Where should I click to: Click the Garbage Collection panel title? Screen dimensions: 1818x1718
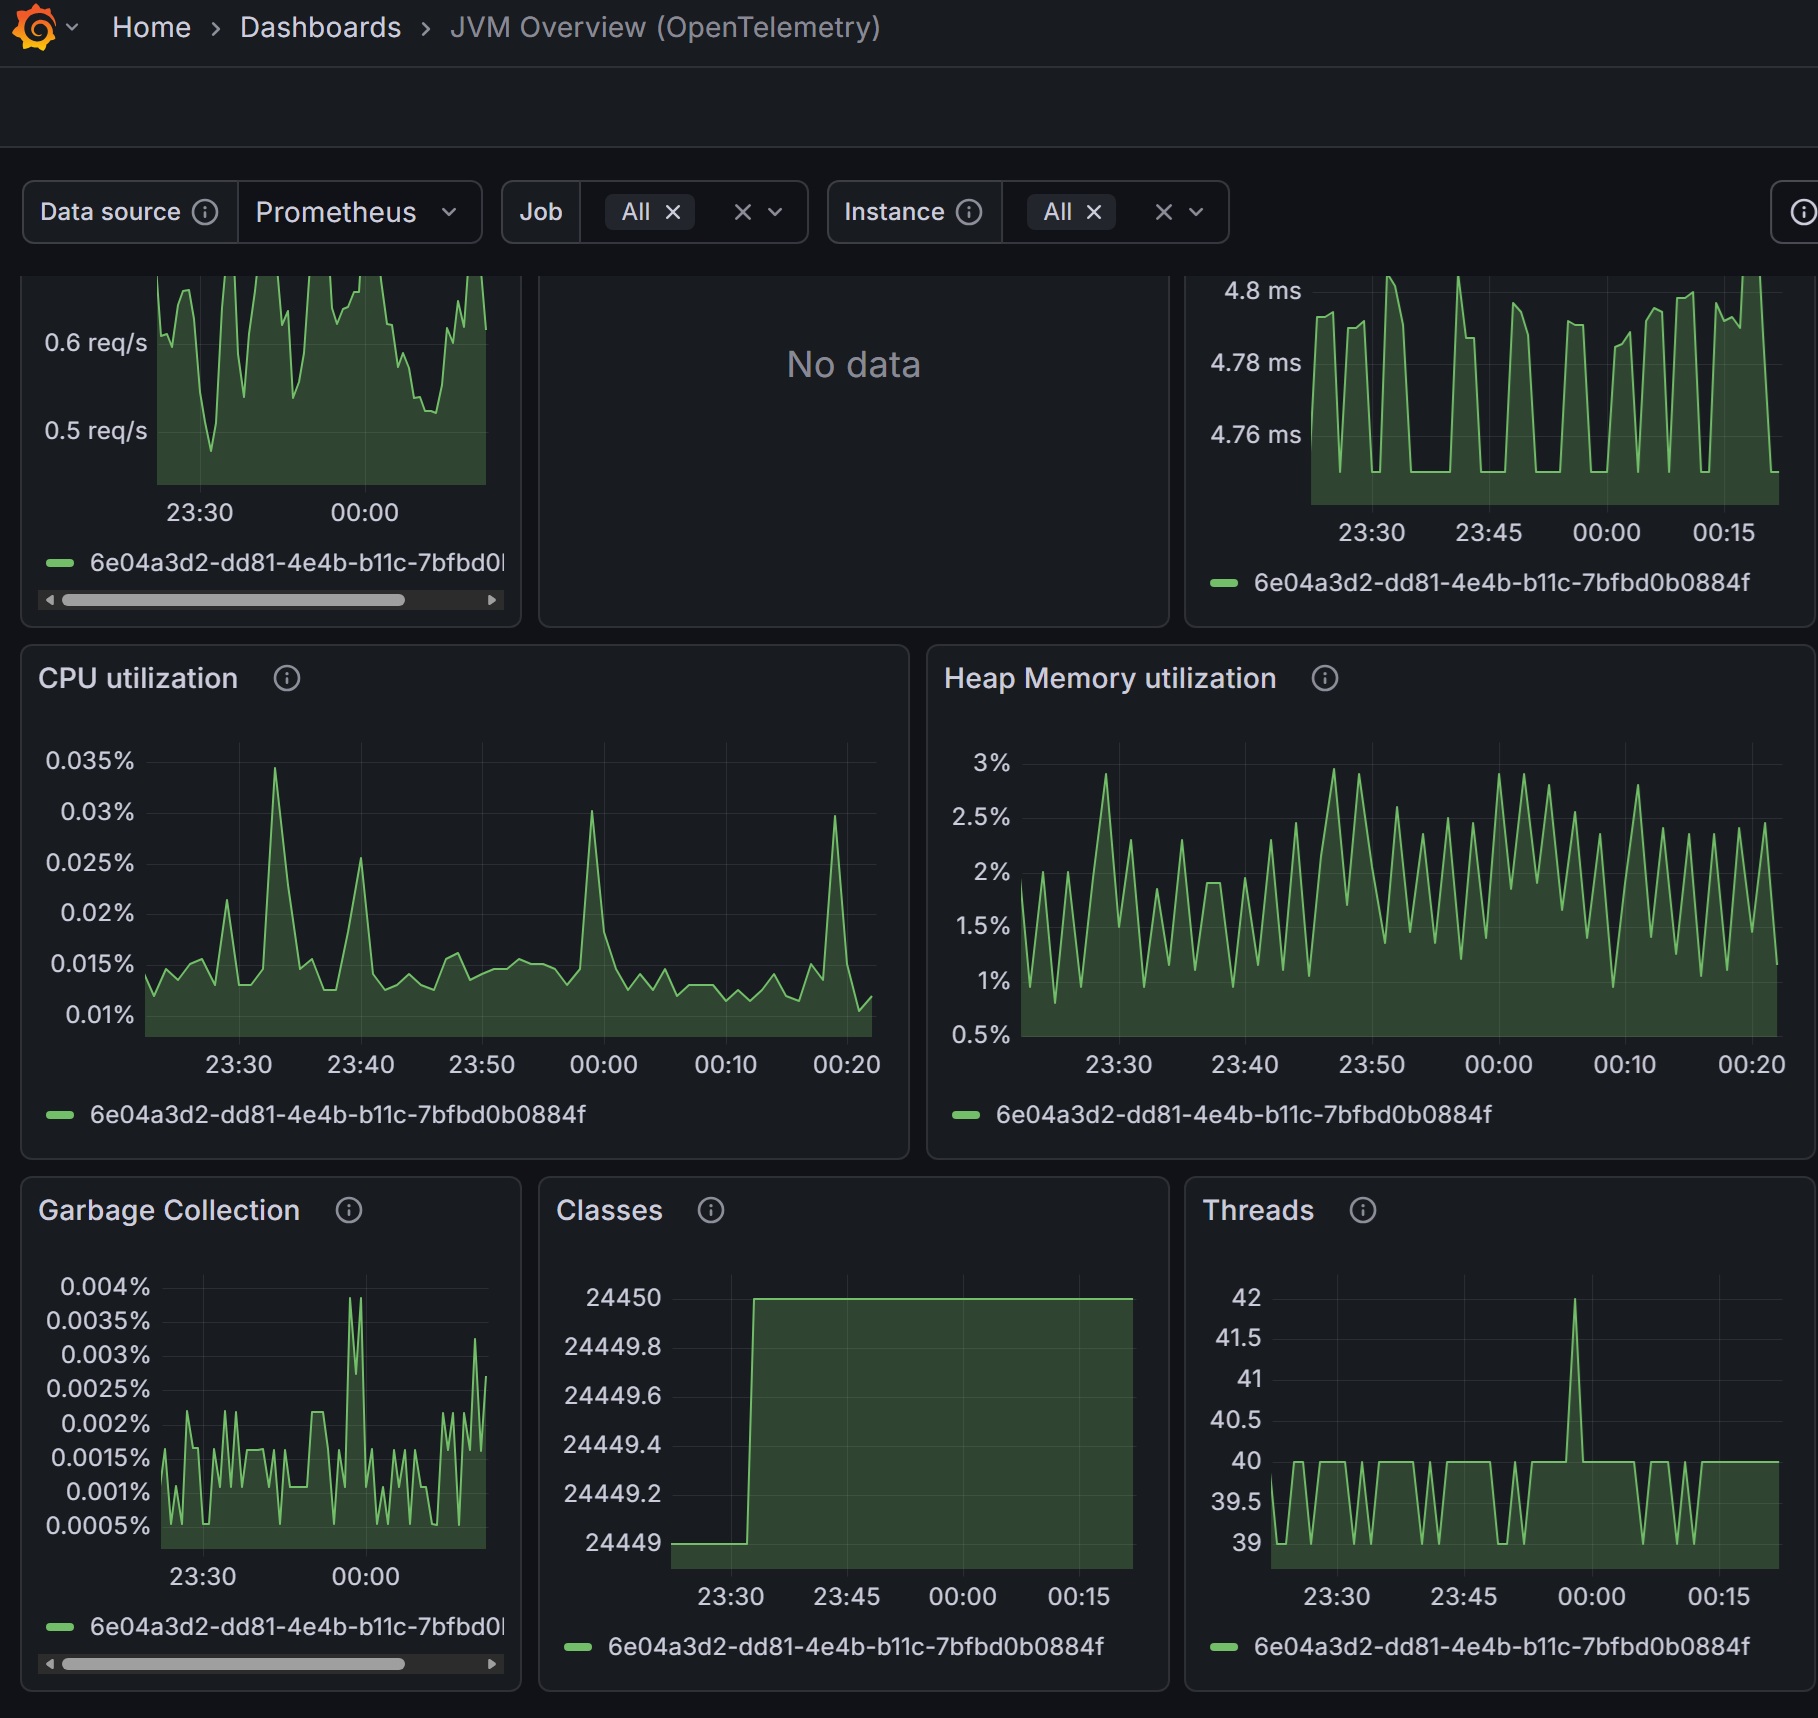click(169, 1211)
